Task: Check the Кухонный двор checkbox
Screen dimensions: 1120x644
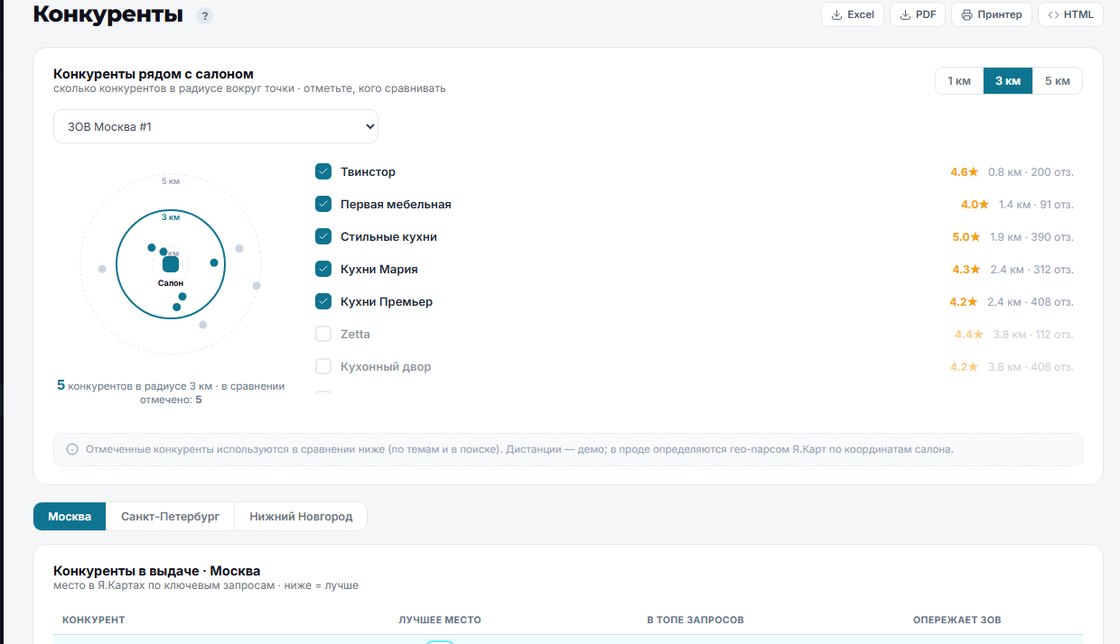Action: tap(324, 366)
